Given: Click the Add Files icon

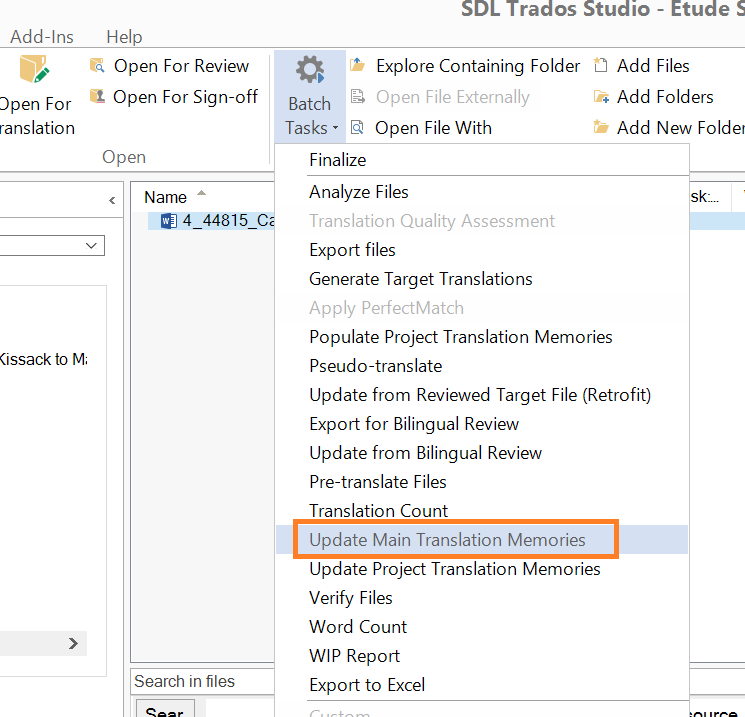Looking at the screenshot, I should [x=601, y=65].
